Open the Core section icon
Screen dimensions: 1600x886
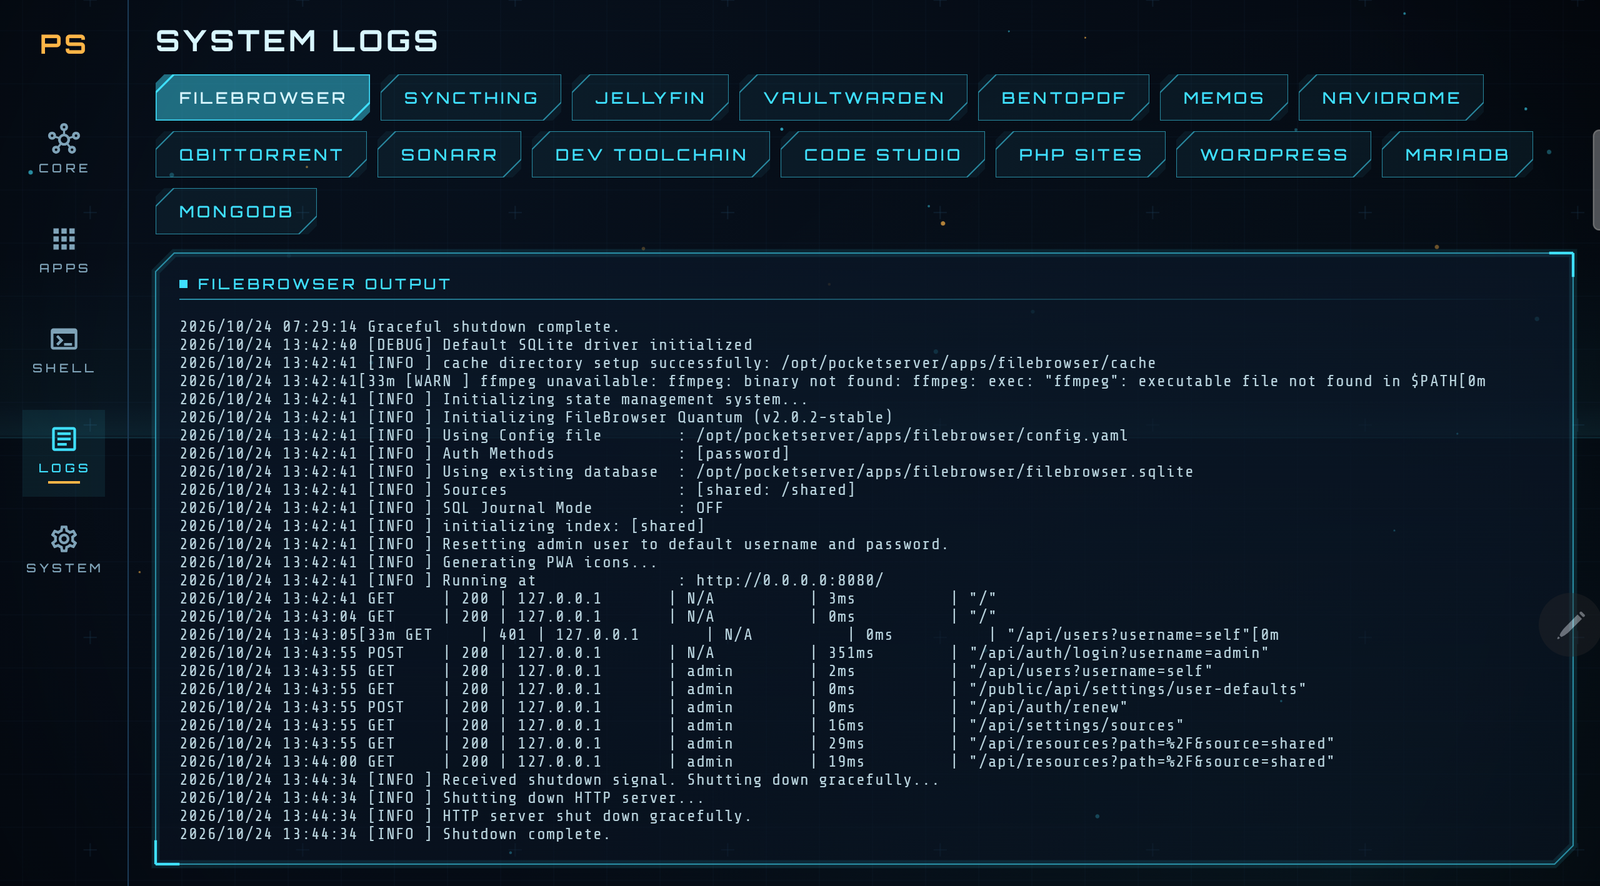click(64, 139)
